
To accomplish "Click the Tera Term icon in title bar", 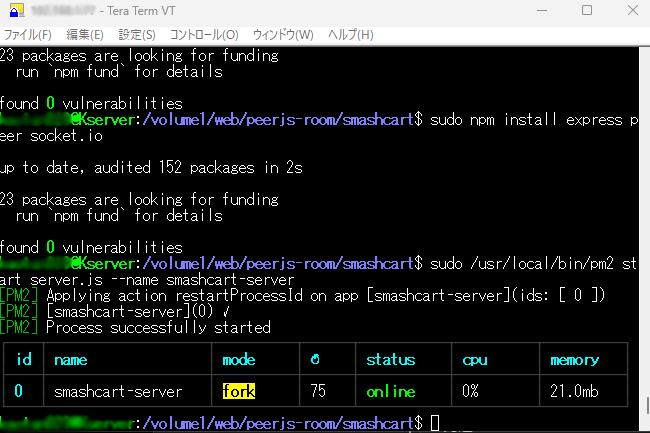I will tap(13, 11).
